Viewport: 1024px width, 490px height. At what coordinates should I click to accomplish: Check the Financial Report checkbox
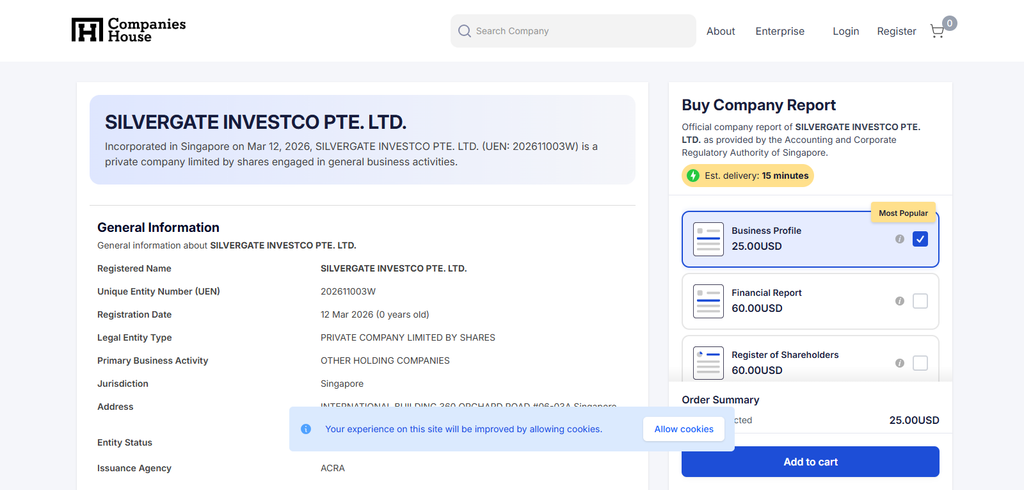pos(920,301)
